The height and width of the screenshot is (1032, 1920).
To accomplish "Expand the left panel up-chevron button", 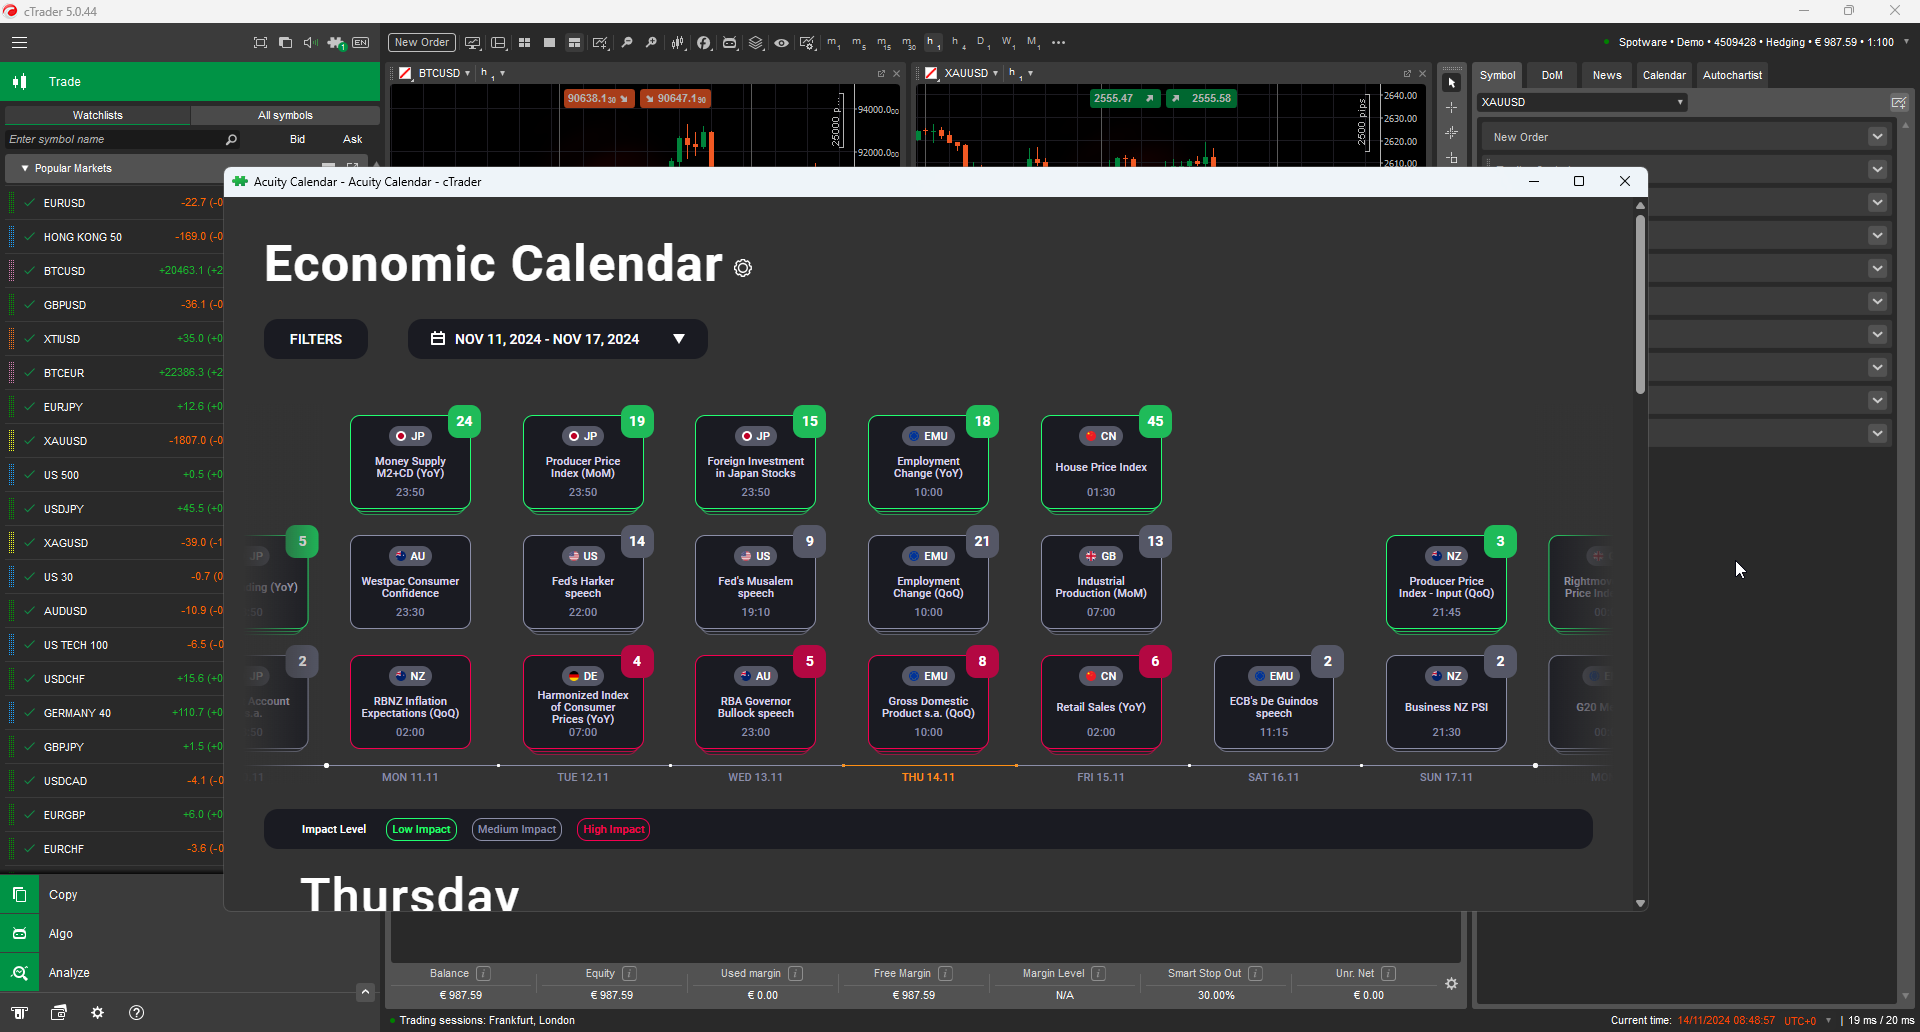I will pyautogui.click(x=365, y=992).
